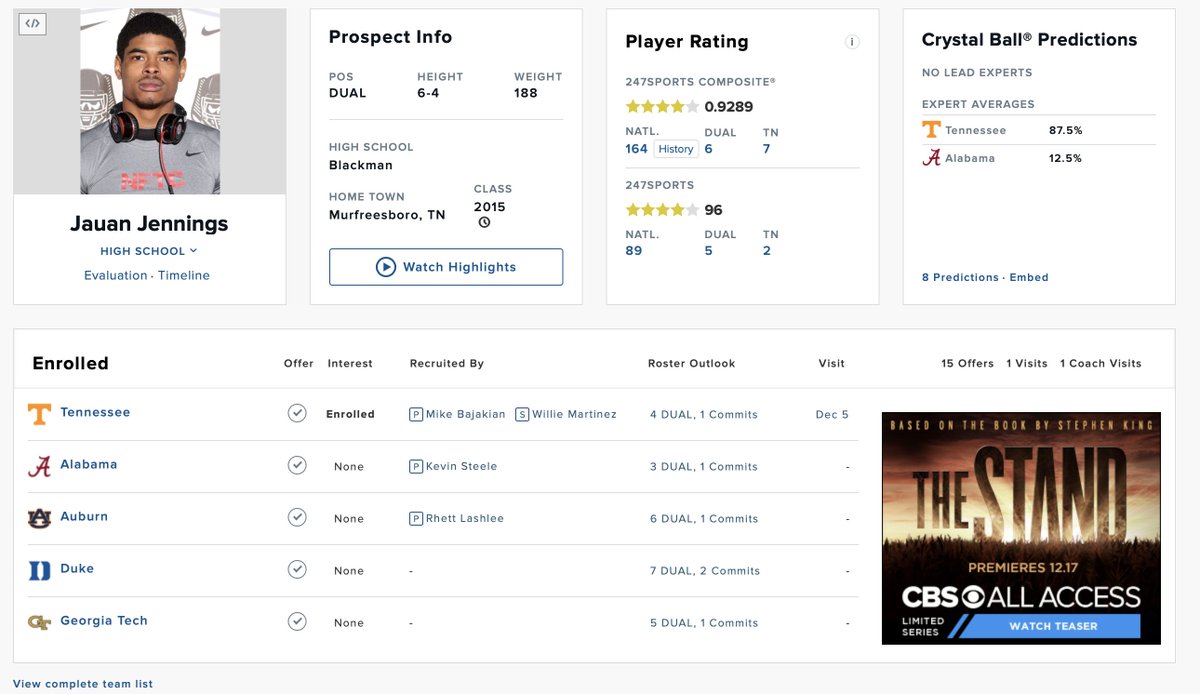Open the Evaluation link
Viewport: 1200px width, 694px height.
point(115,275)
